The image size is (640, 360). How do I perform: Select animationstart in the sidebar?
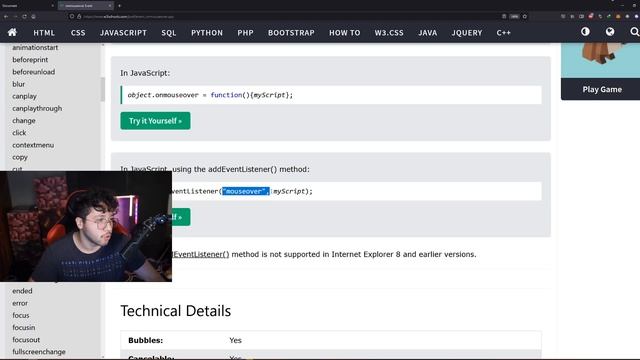(x=35, y=47)
